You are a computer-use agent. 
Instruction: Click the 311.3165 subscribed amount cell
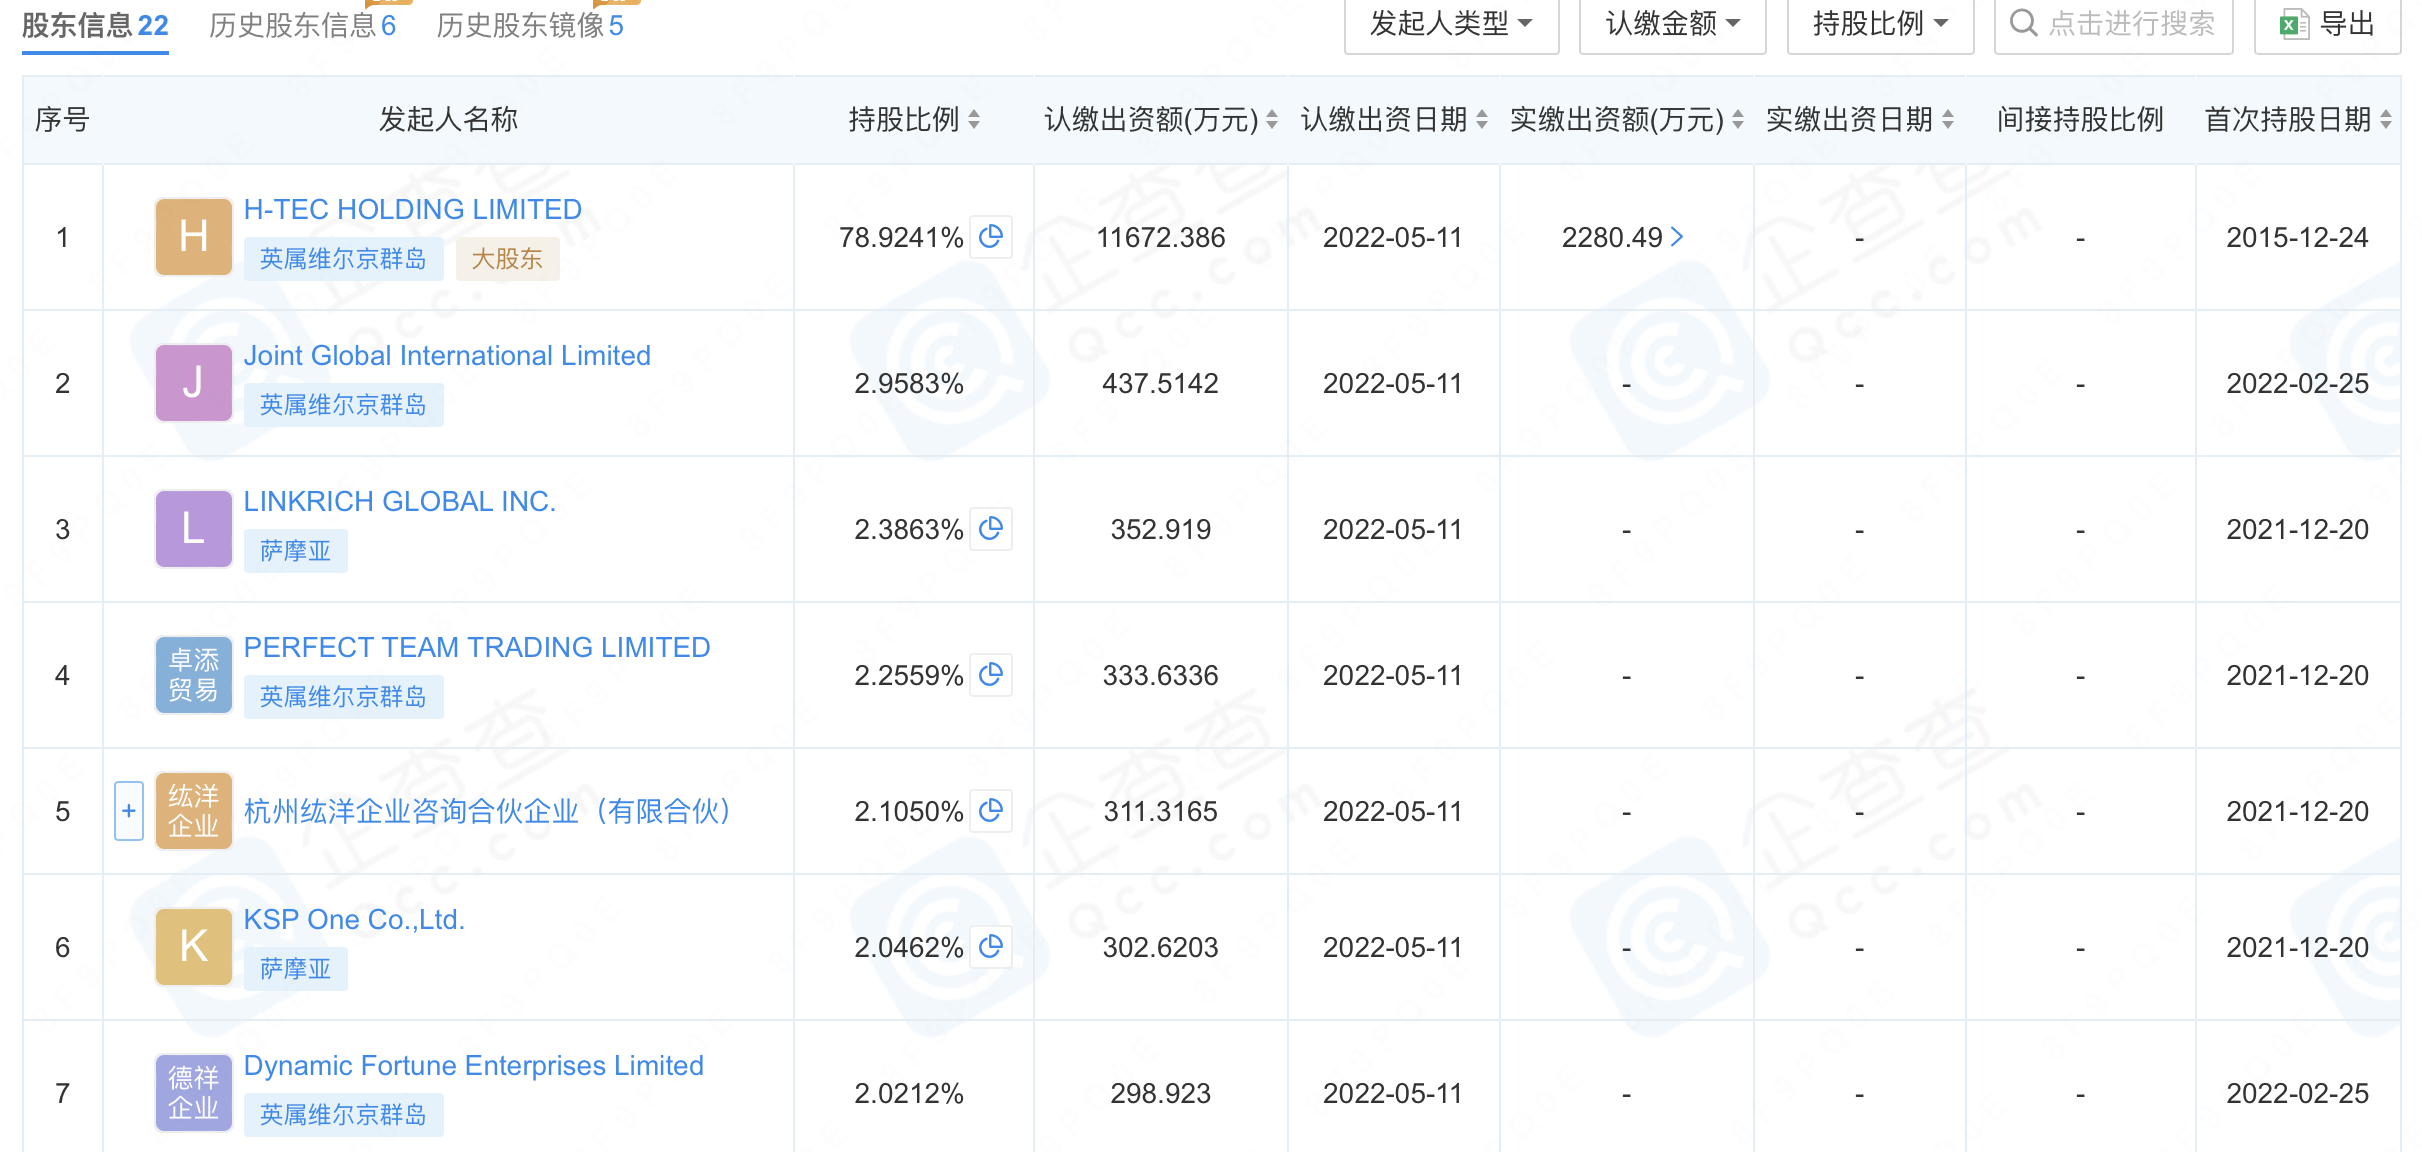[1161, 811]
